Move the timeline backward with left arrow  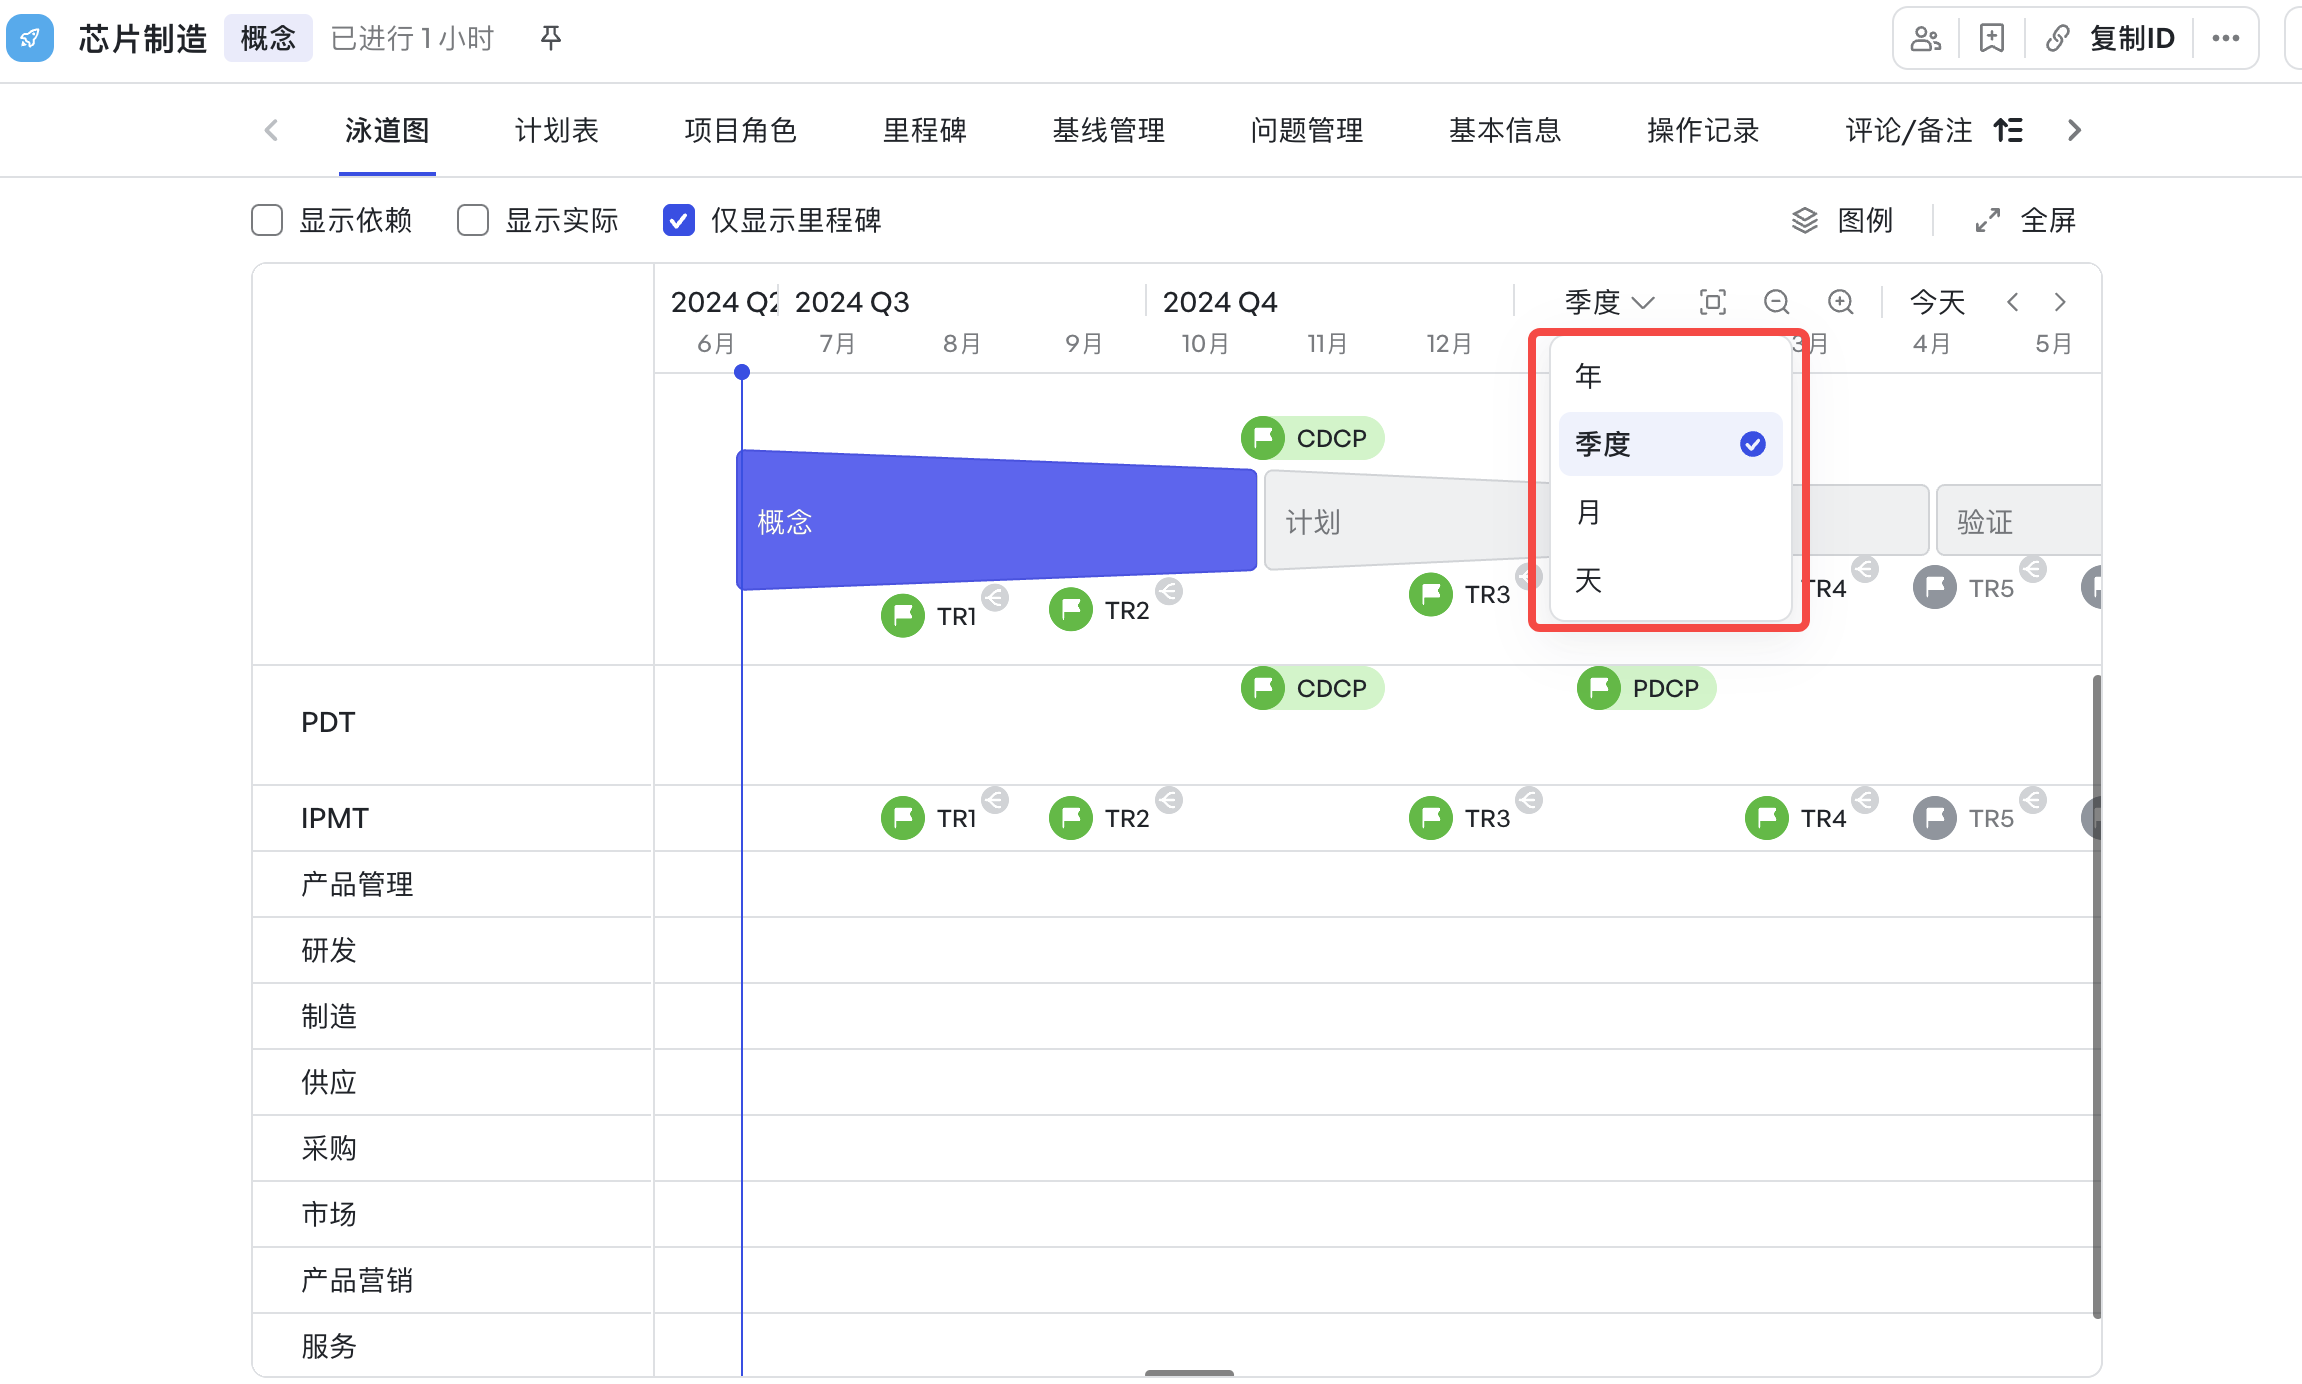click(x=2013, y=302)
